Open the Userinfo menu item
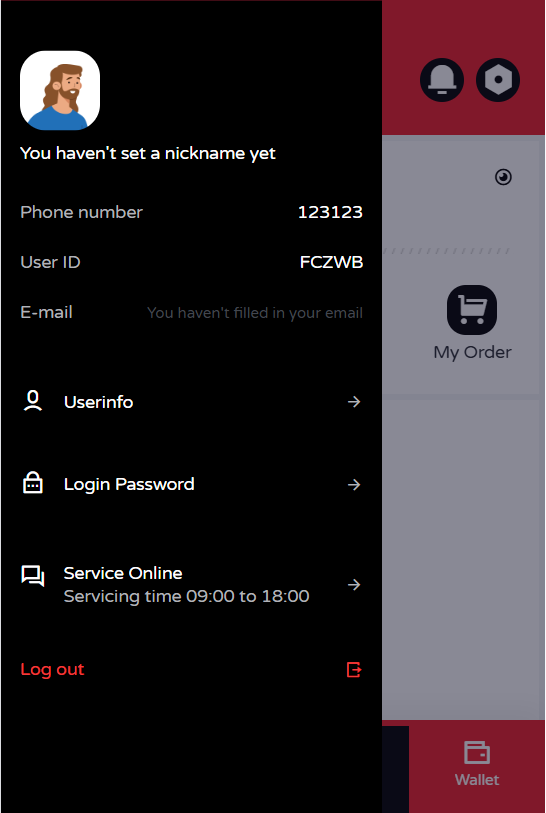Screen dimensions: 546x813 pos(191,402)
